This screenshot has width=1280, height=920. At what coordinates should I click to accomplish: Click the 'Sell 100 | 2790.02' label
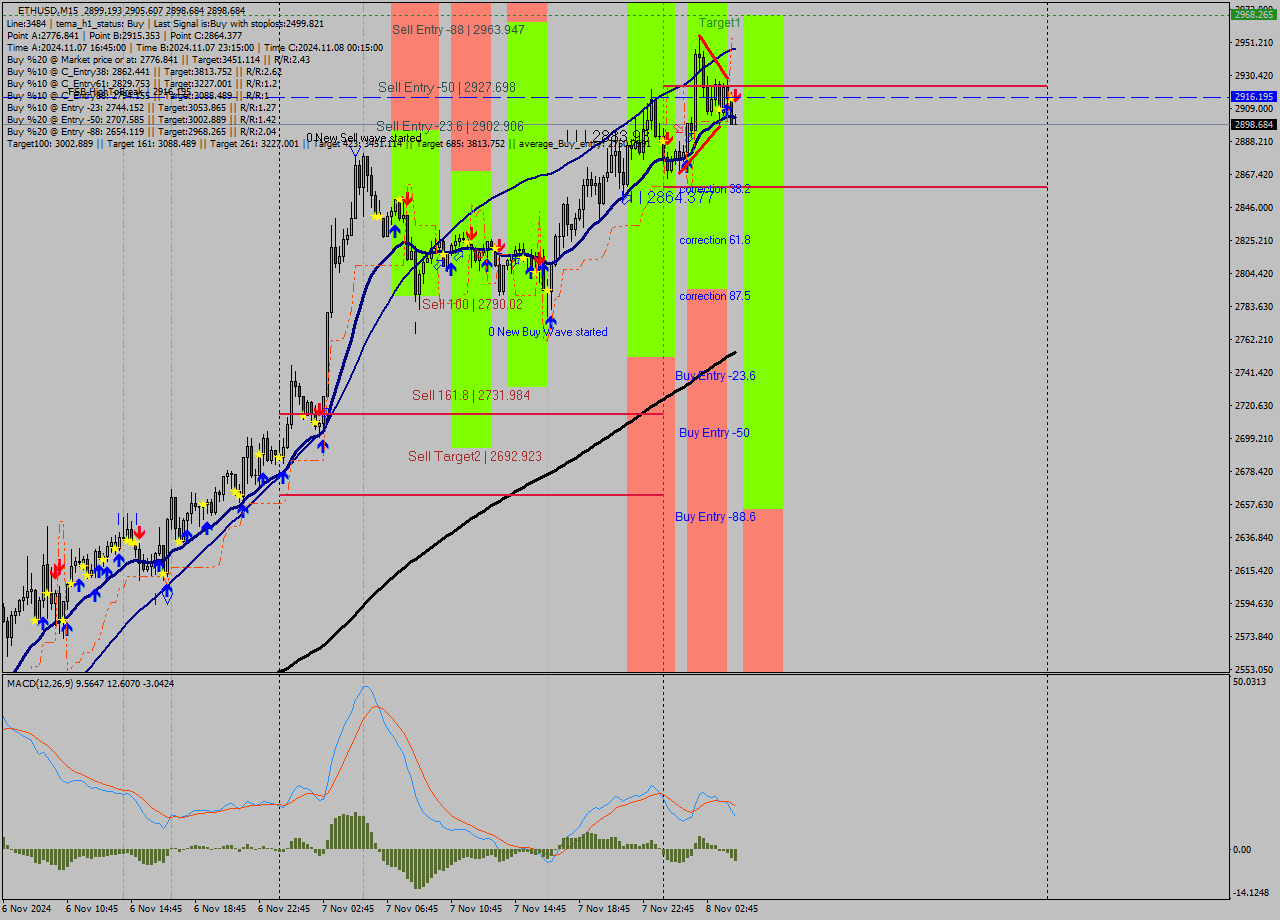[x=472, y=304]
